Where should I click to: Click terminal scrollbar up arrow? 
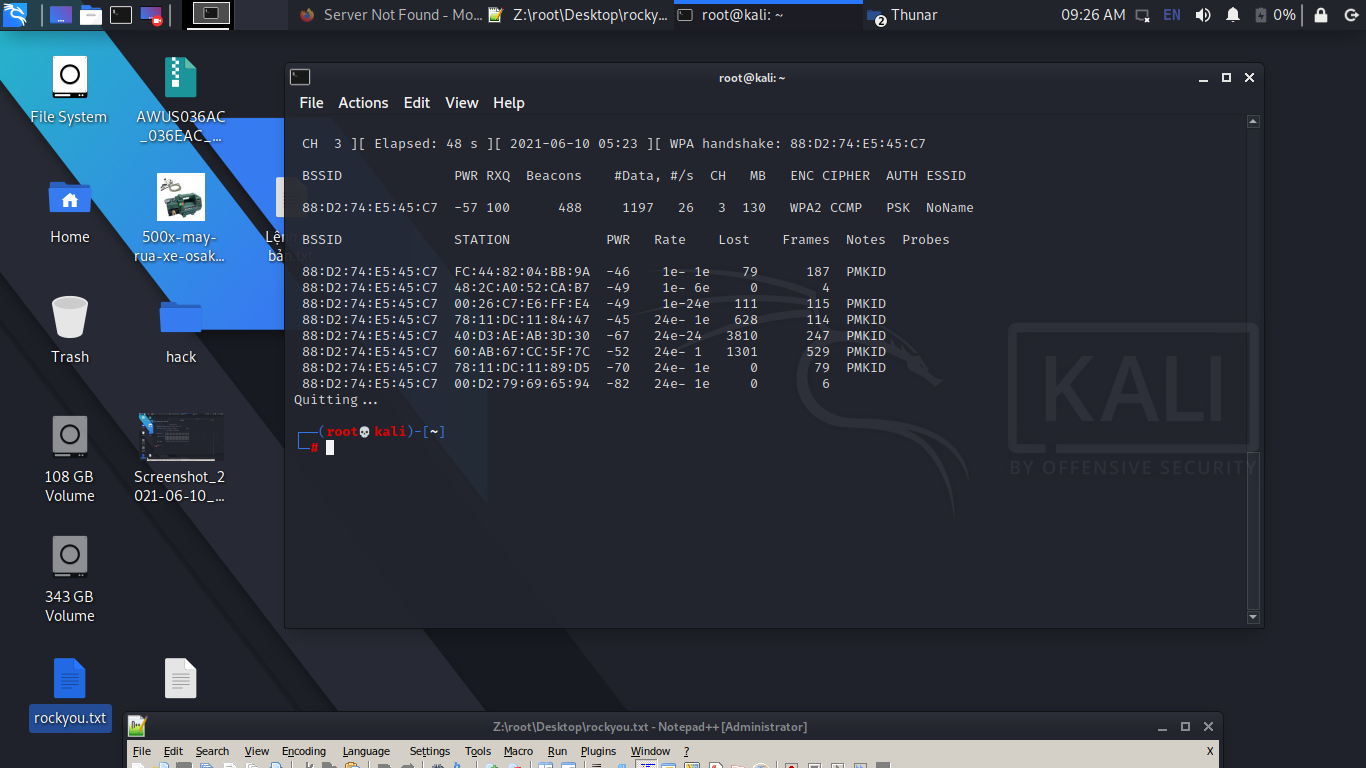click(x=1254, y=122)
